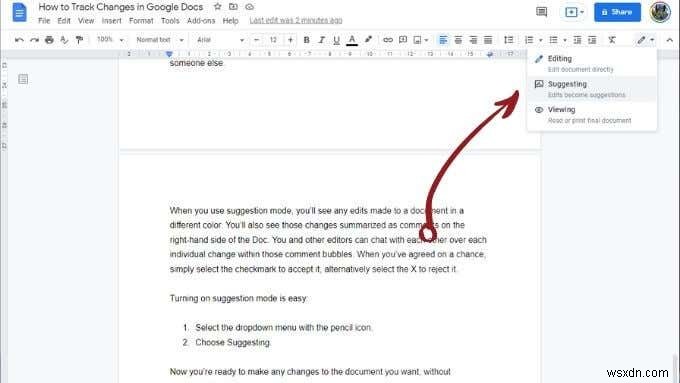Image resolution: width=680 pixels, height=383 pixels.
Task: Align text left
Action: [x=443, y=40]
